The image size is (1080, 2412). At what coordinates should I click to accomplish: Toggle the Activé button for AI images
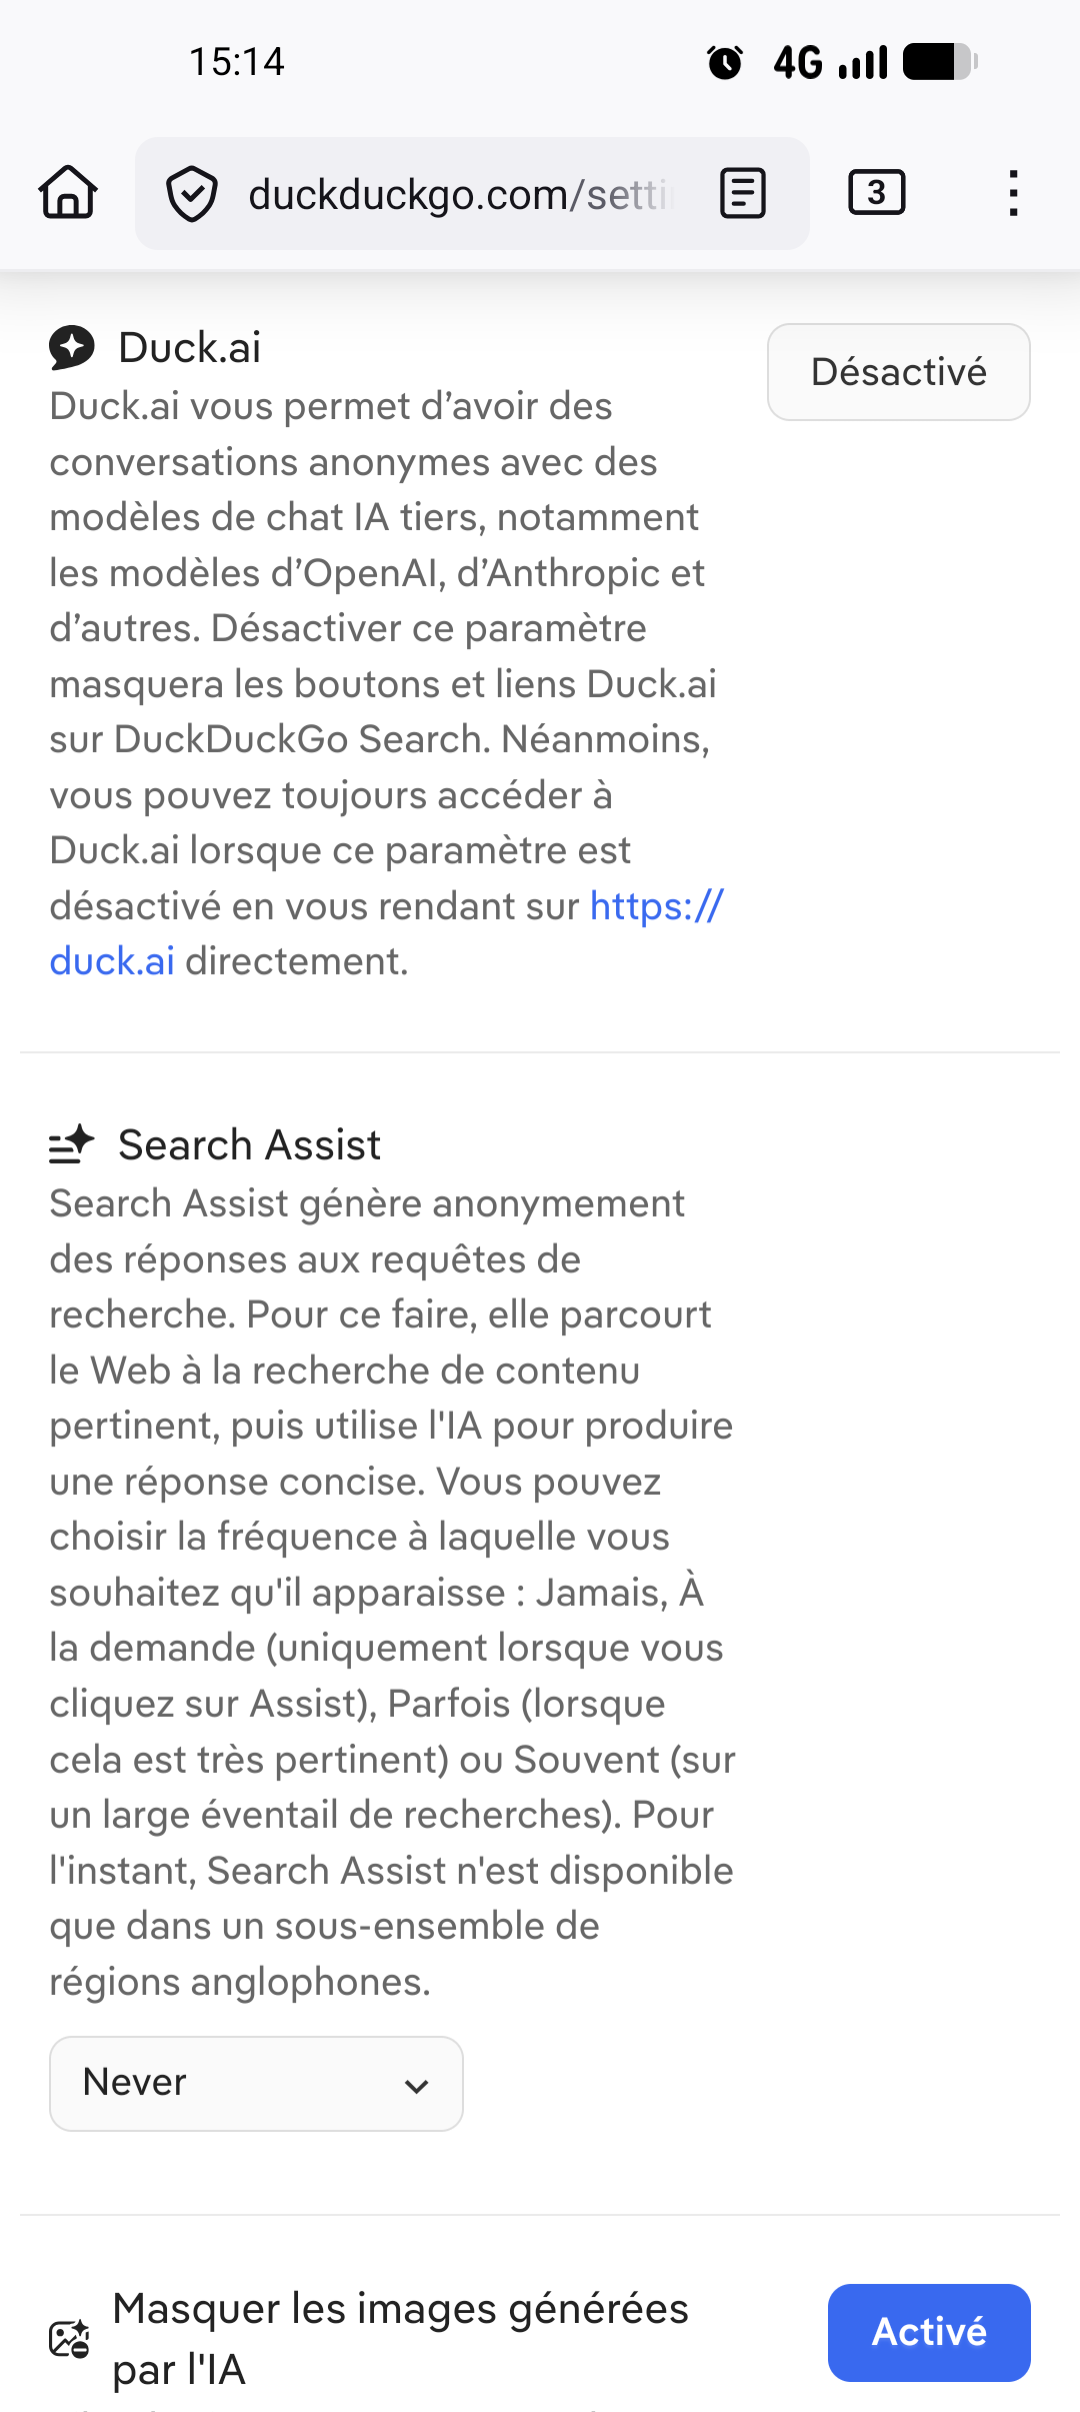click(928, 2332)
